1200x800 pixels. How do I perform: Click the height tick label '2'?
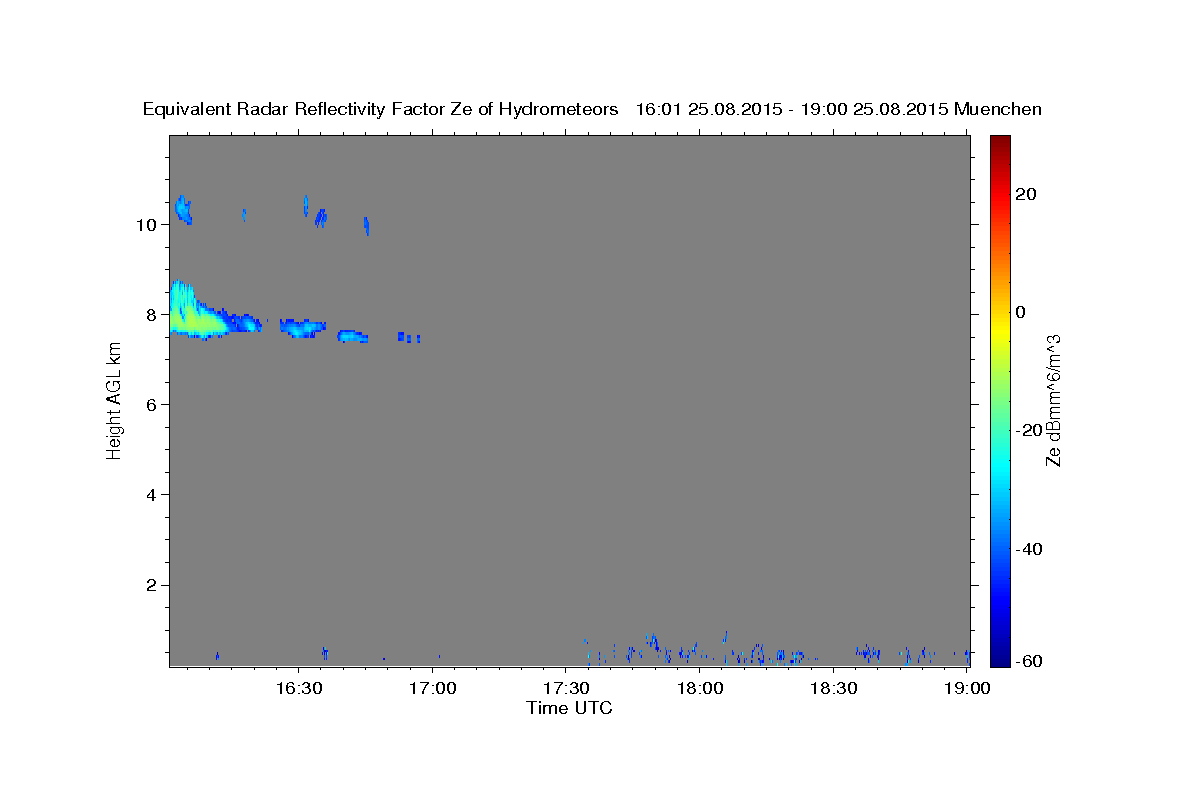(150, 585)
